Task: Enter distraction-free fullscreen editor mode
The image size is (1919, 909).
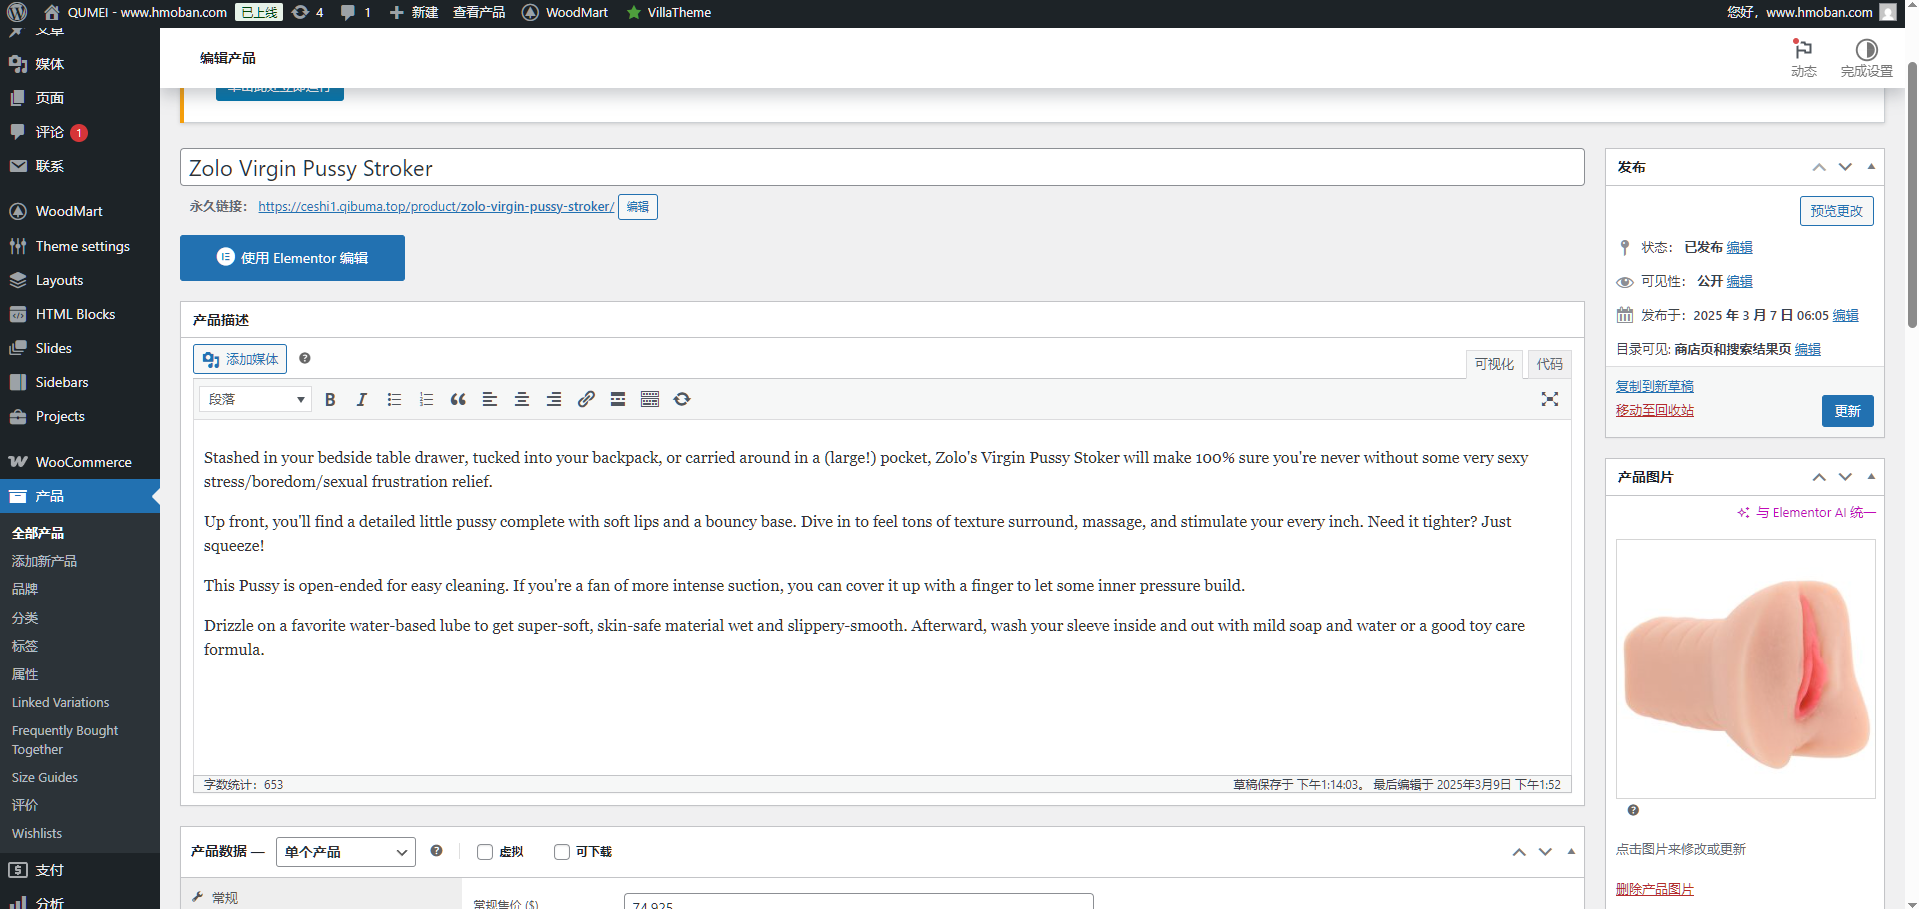Action: point(1550,399)
